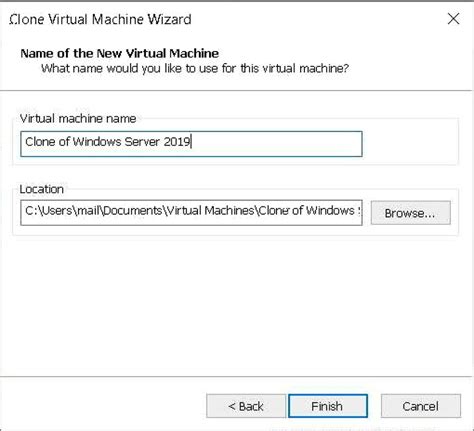
Task: Close the Clone Virtual Machine Wizard
Action: click(x=453, y=19)
